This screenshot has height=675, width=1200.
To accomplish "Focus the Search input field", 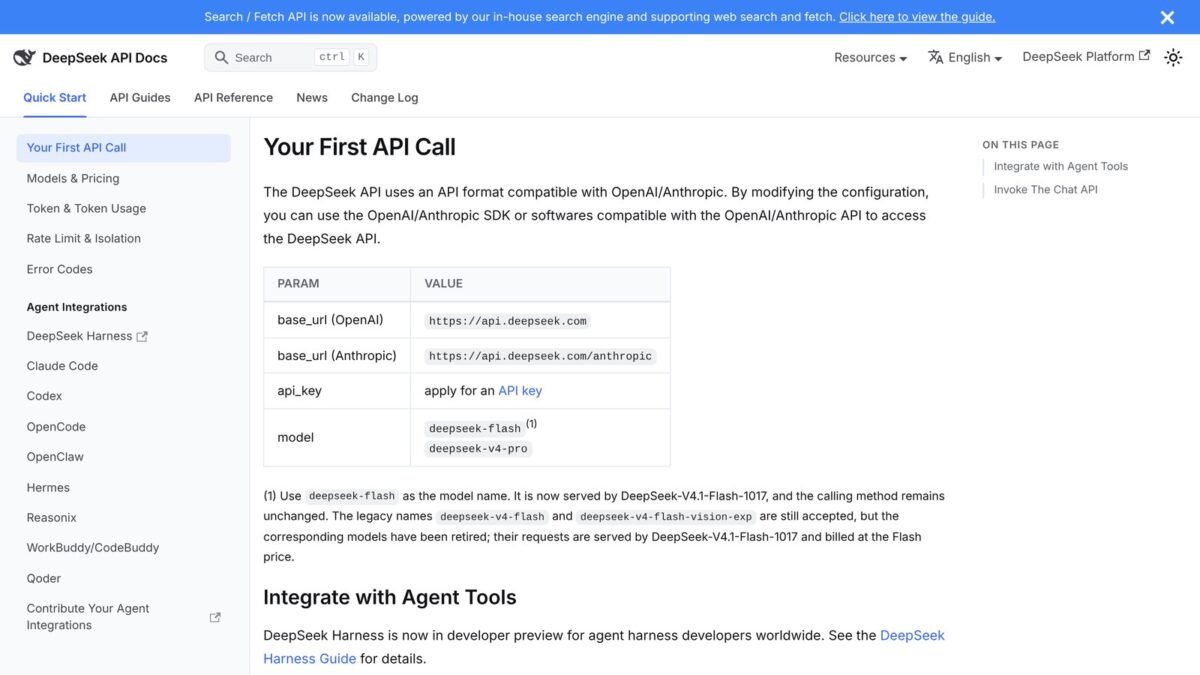I will [291, 58].
